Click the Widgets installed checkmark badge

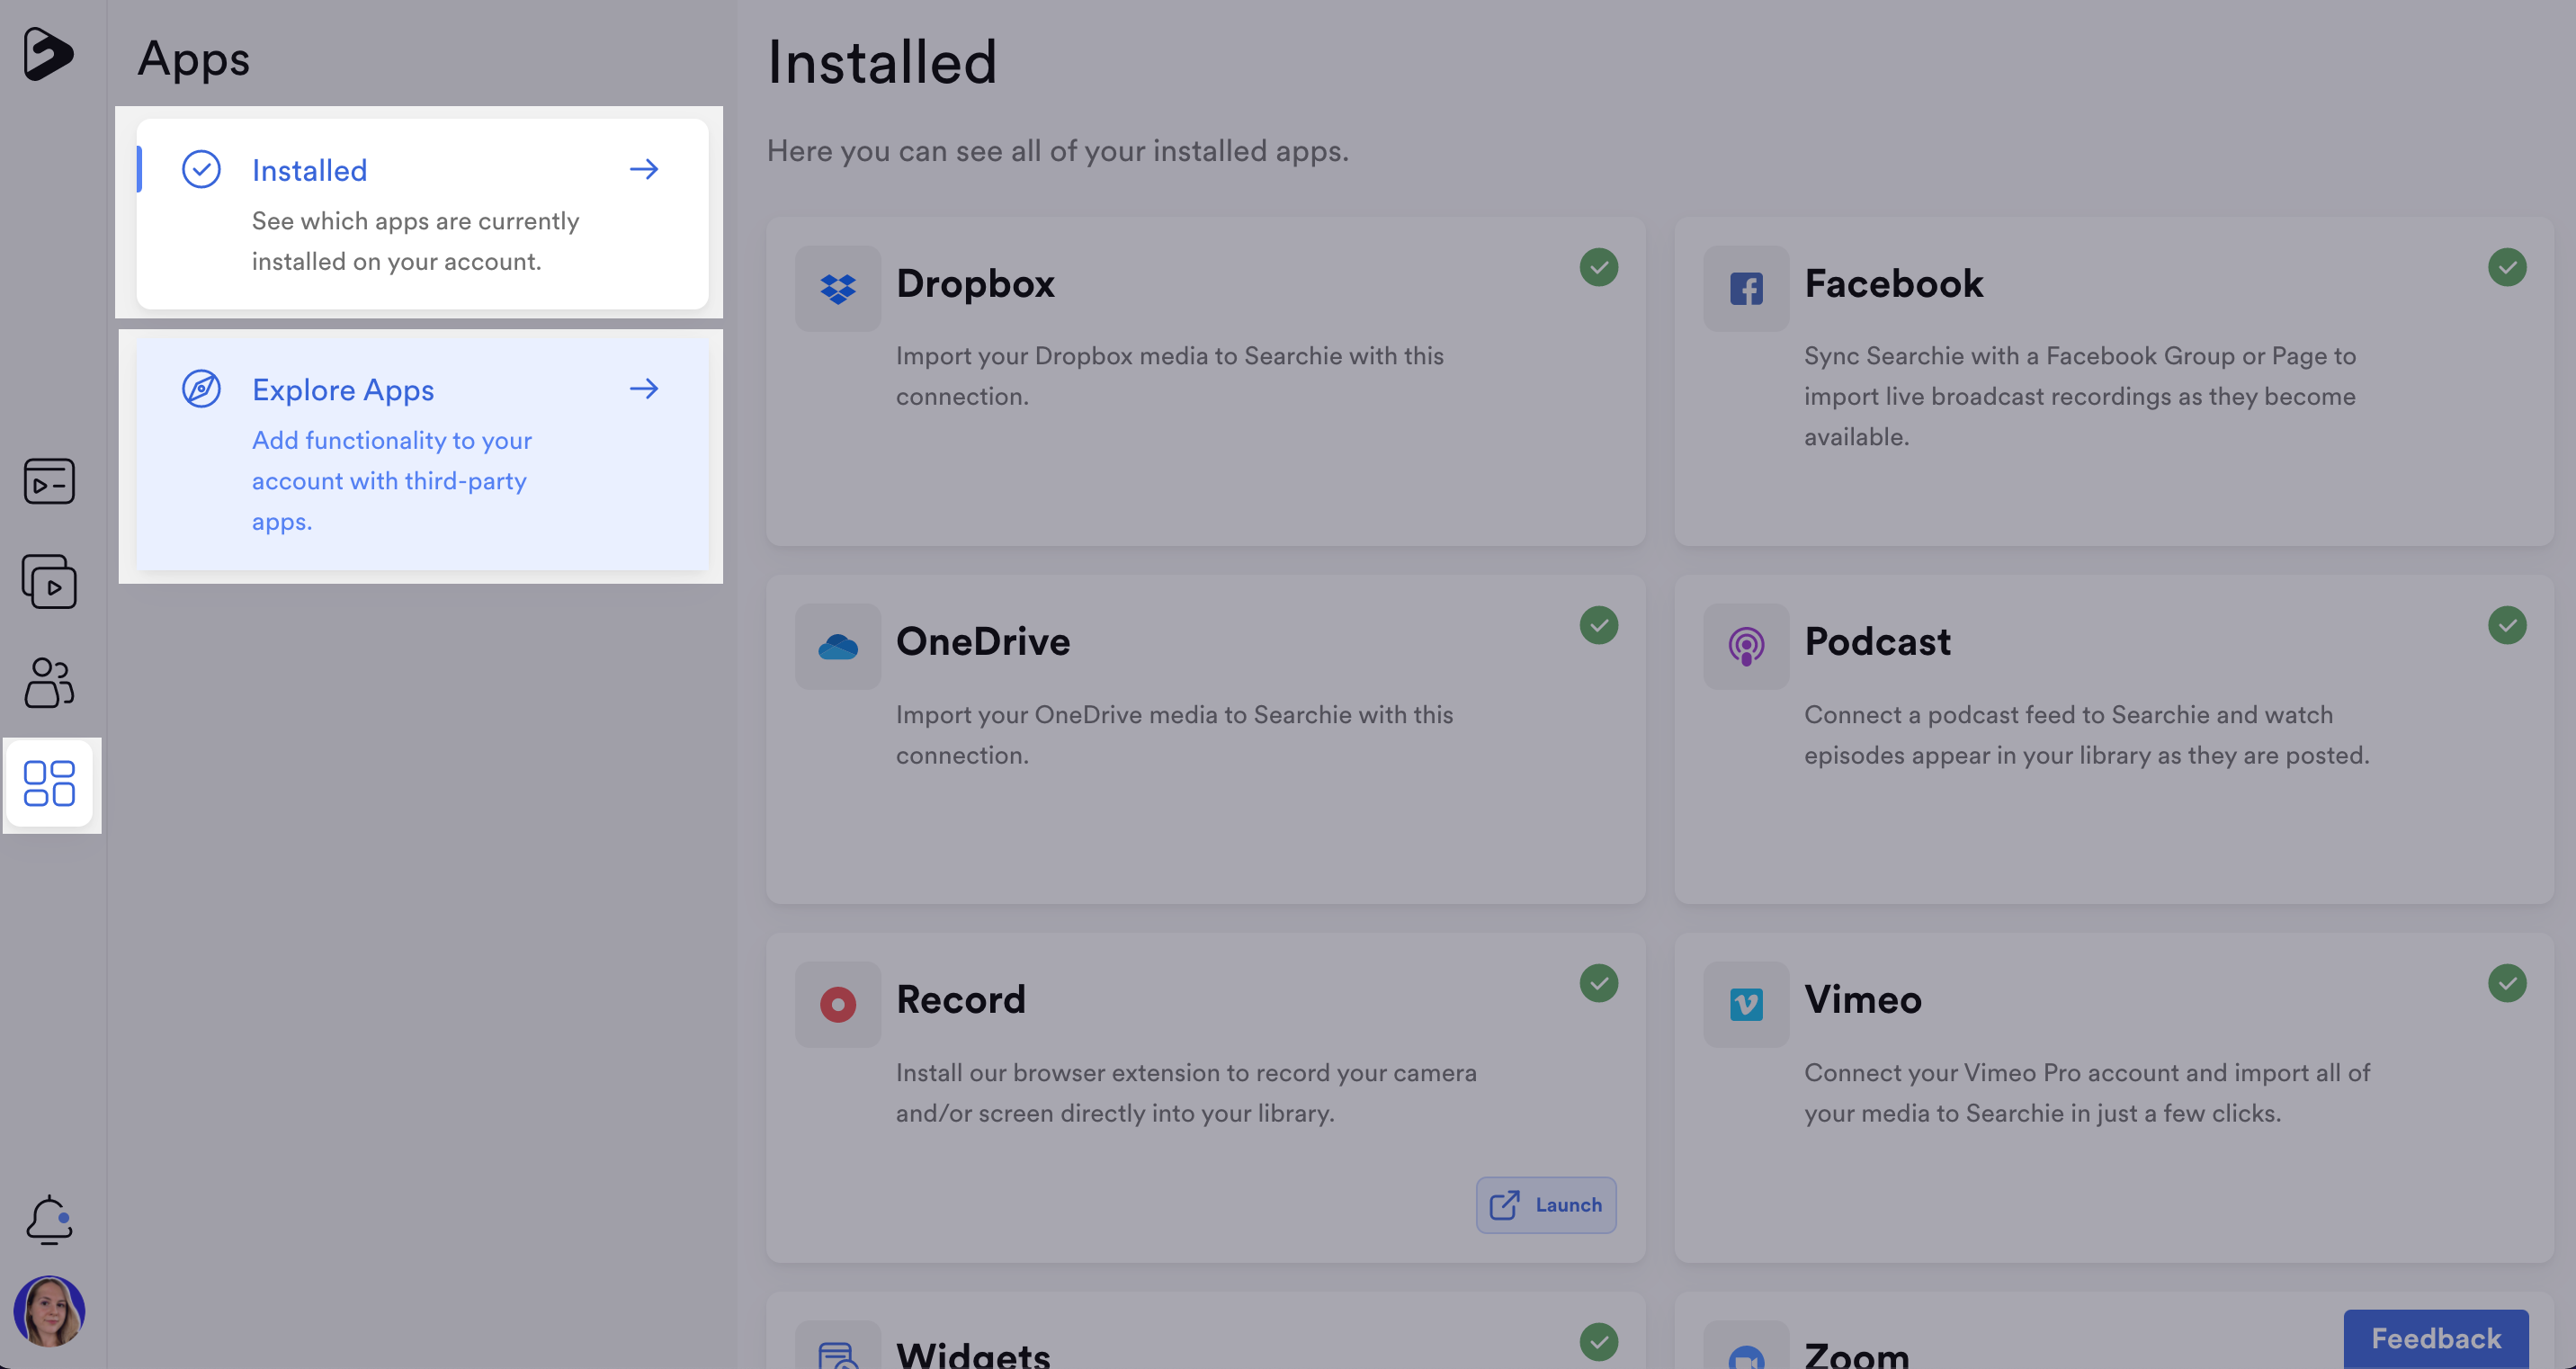1599,1342
